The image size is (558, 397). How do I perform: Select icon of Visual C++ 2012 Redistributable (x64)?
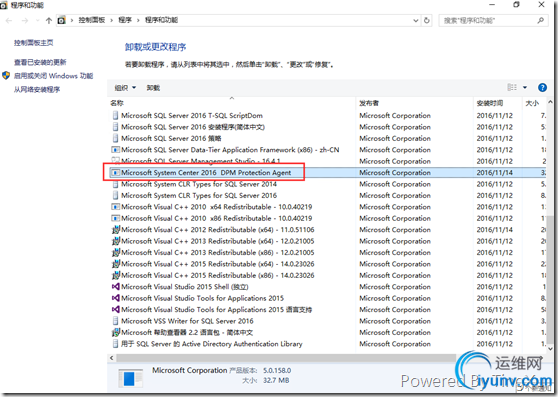pyautogui.click(x=116, y=229)
